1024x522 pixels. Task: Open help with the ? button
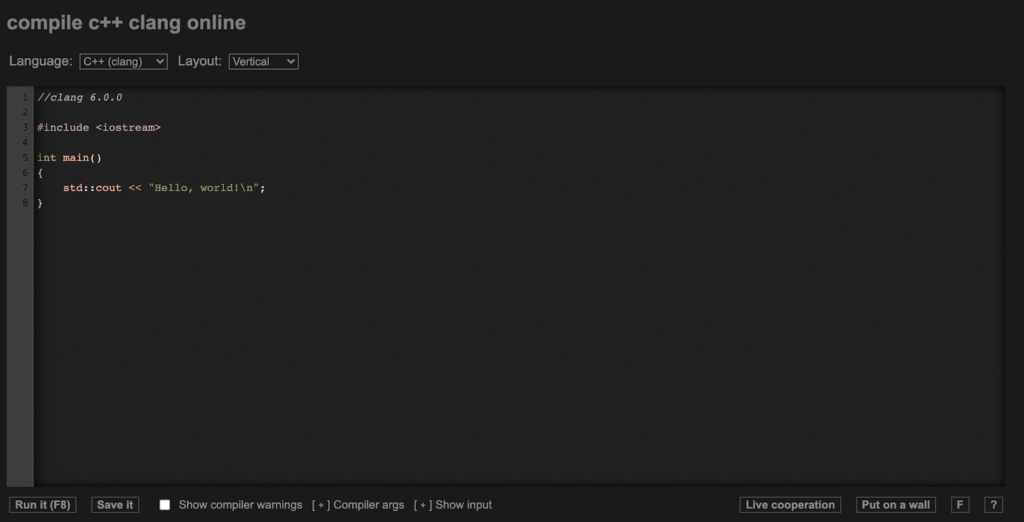coord(993,505)
